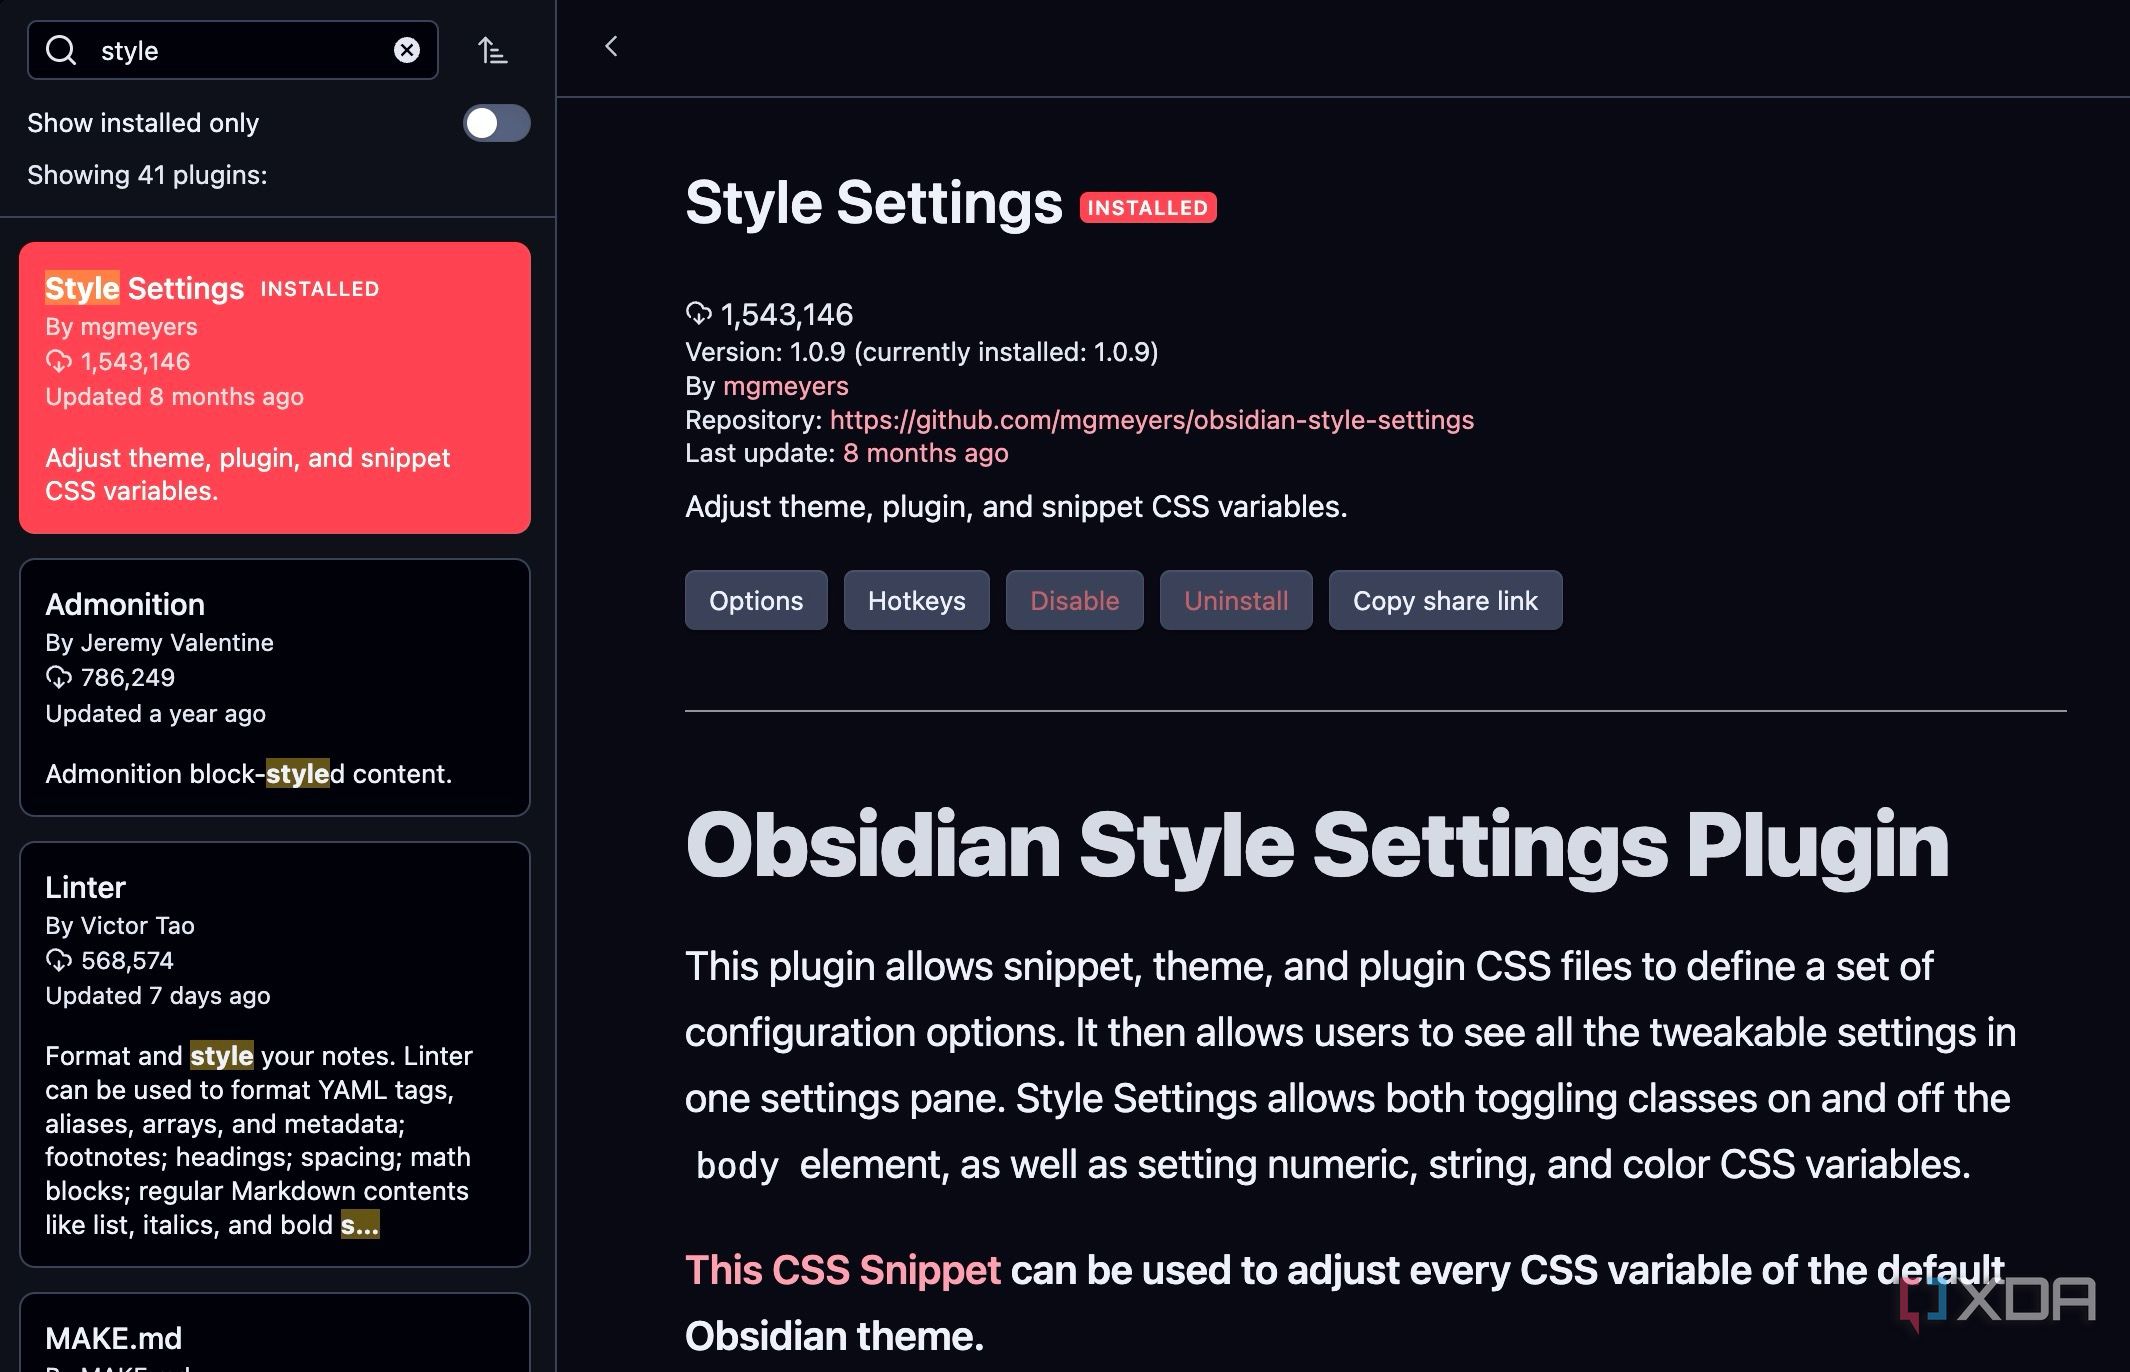Screen dimensions: 2130x1372
Task: Disable the Style Settings plugin
Action: click(1075, 600)
